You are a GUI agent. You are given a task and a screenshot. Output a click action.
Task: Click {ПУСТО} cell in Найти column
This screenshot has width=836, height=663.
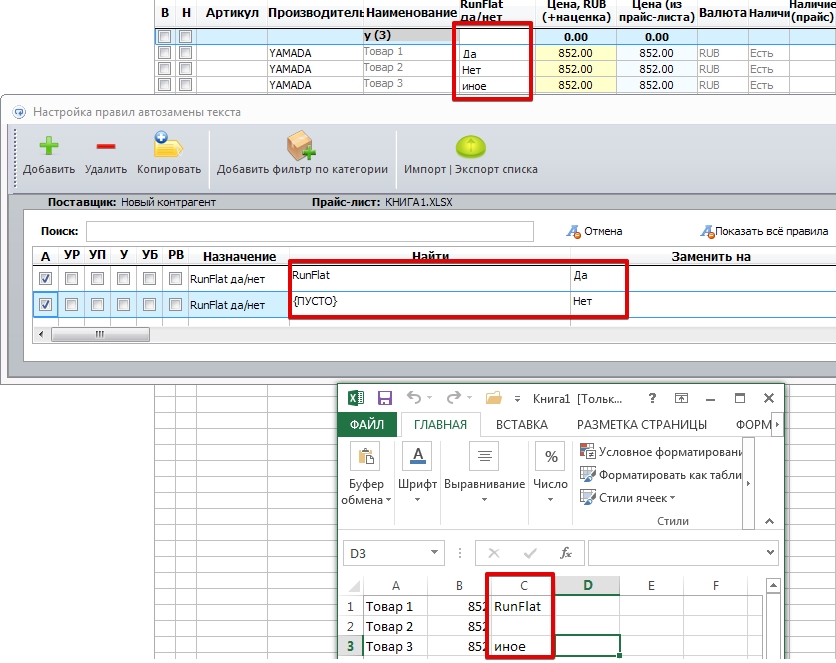pos(430,304)
